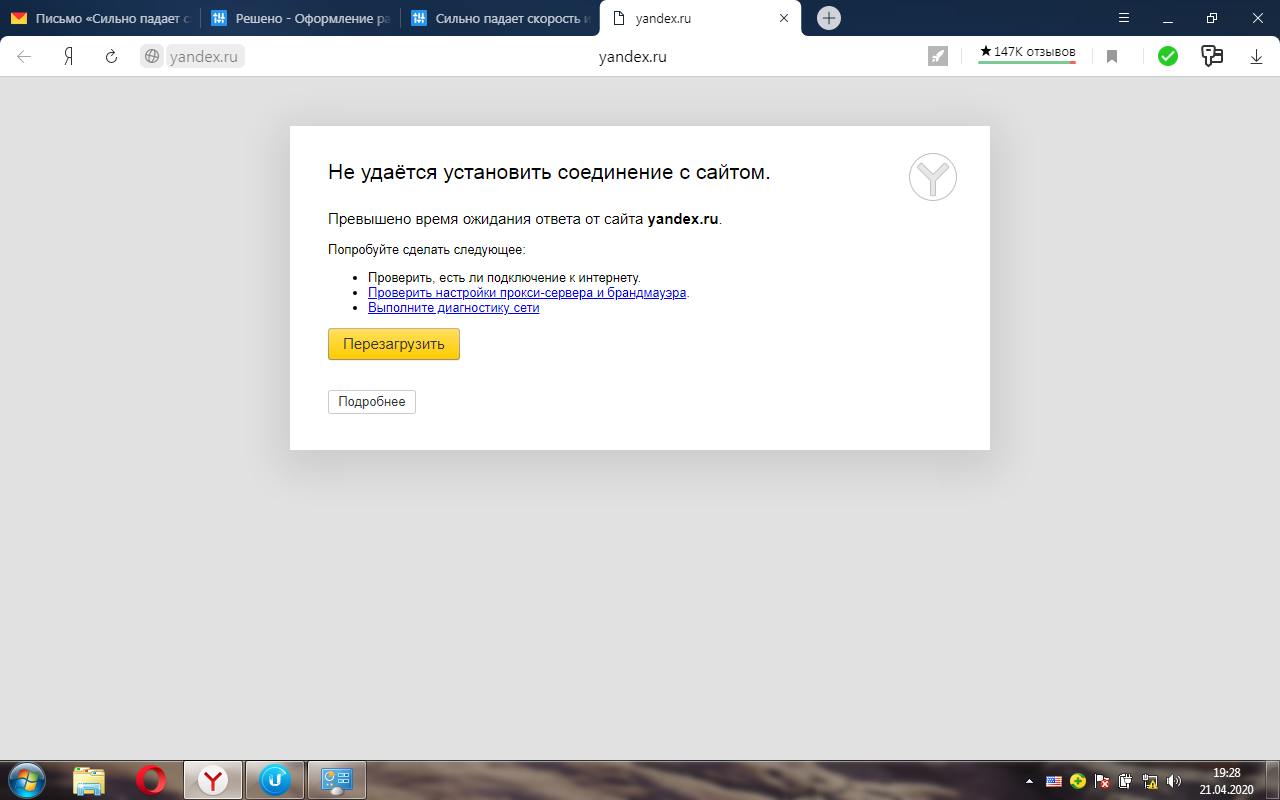Switch input language via the US flag
1280x800 pixels.
click(x=1054, y=781)
